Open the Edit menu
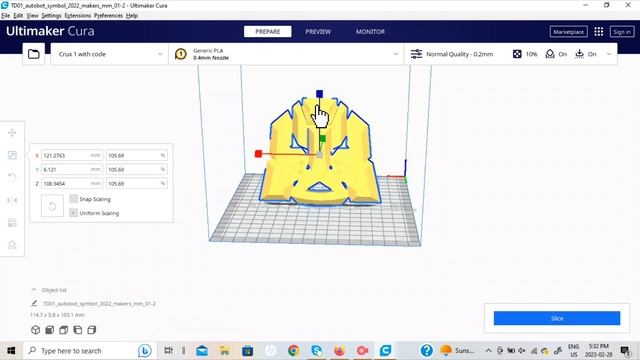Image resolution: width=640 pixels, height=360 pixels. (x=18, y=16)
